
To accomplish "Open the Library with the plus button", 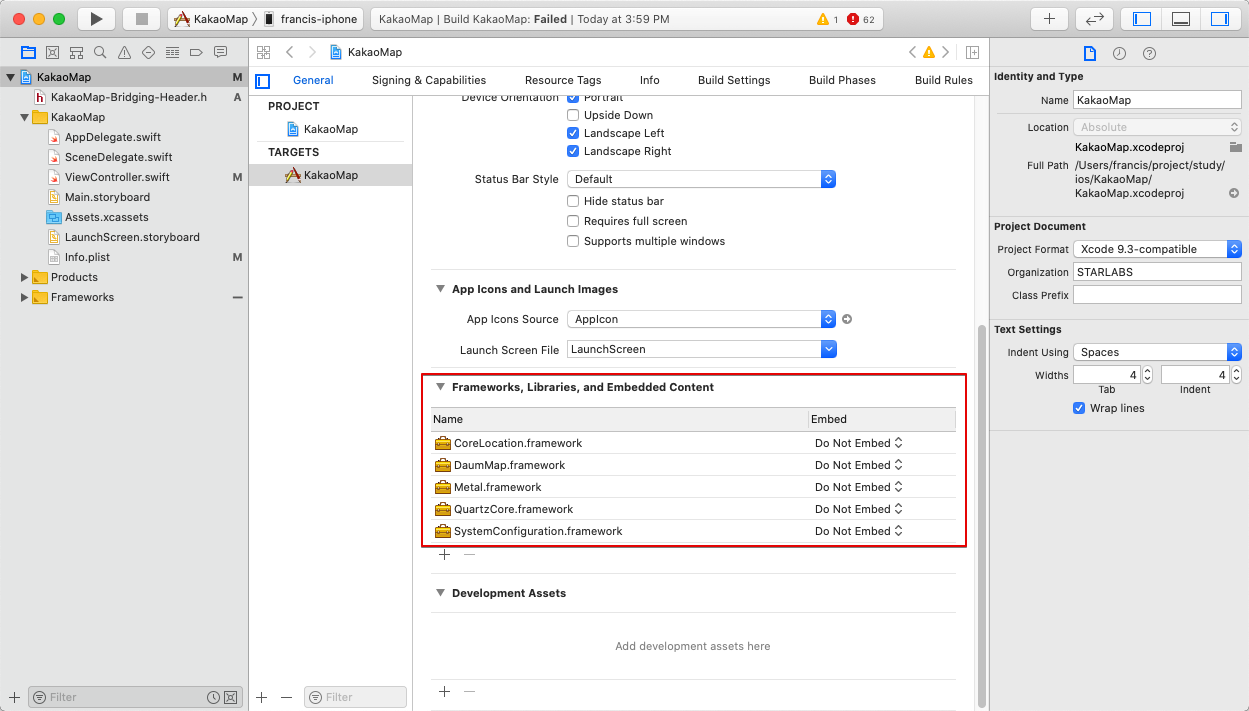I will point(1049,19).
